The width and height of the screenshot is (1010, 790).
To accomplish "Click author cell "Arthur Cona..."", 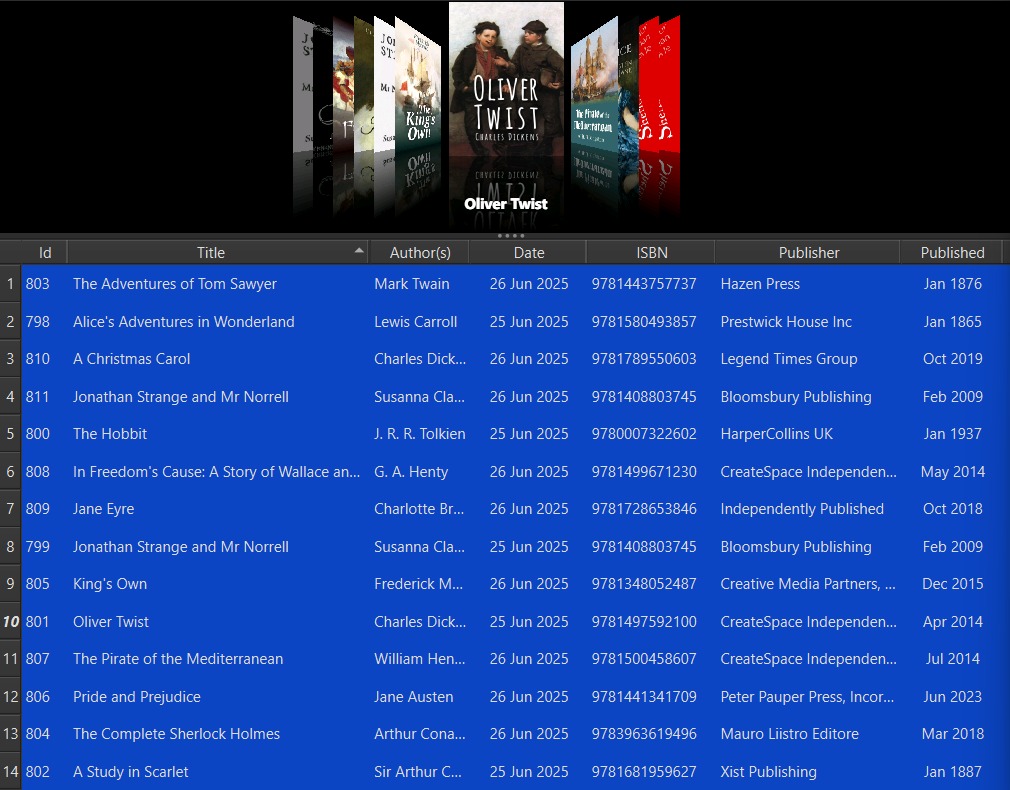I will coord(419,734).
